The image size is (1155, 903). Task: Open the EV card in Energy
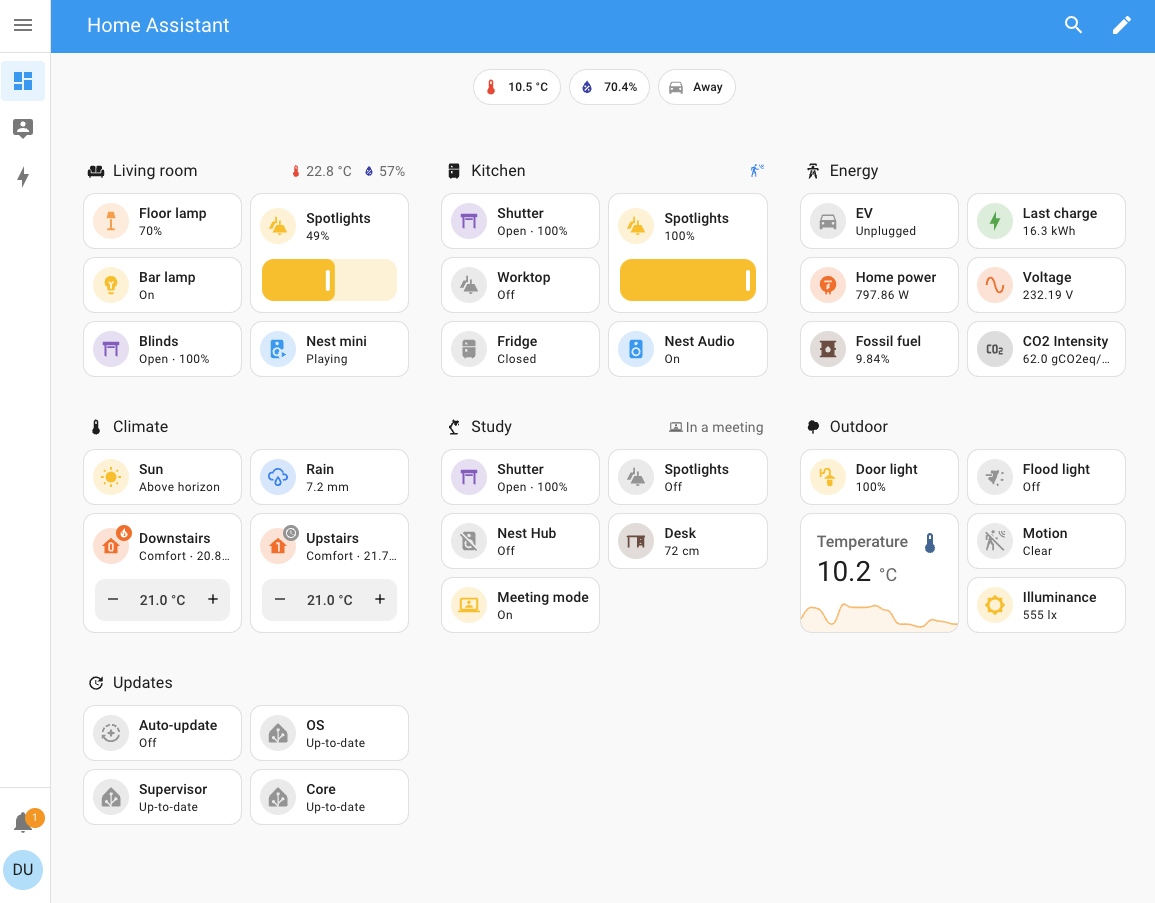pos(879,220)
